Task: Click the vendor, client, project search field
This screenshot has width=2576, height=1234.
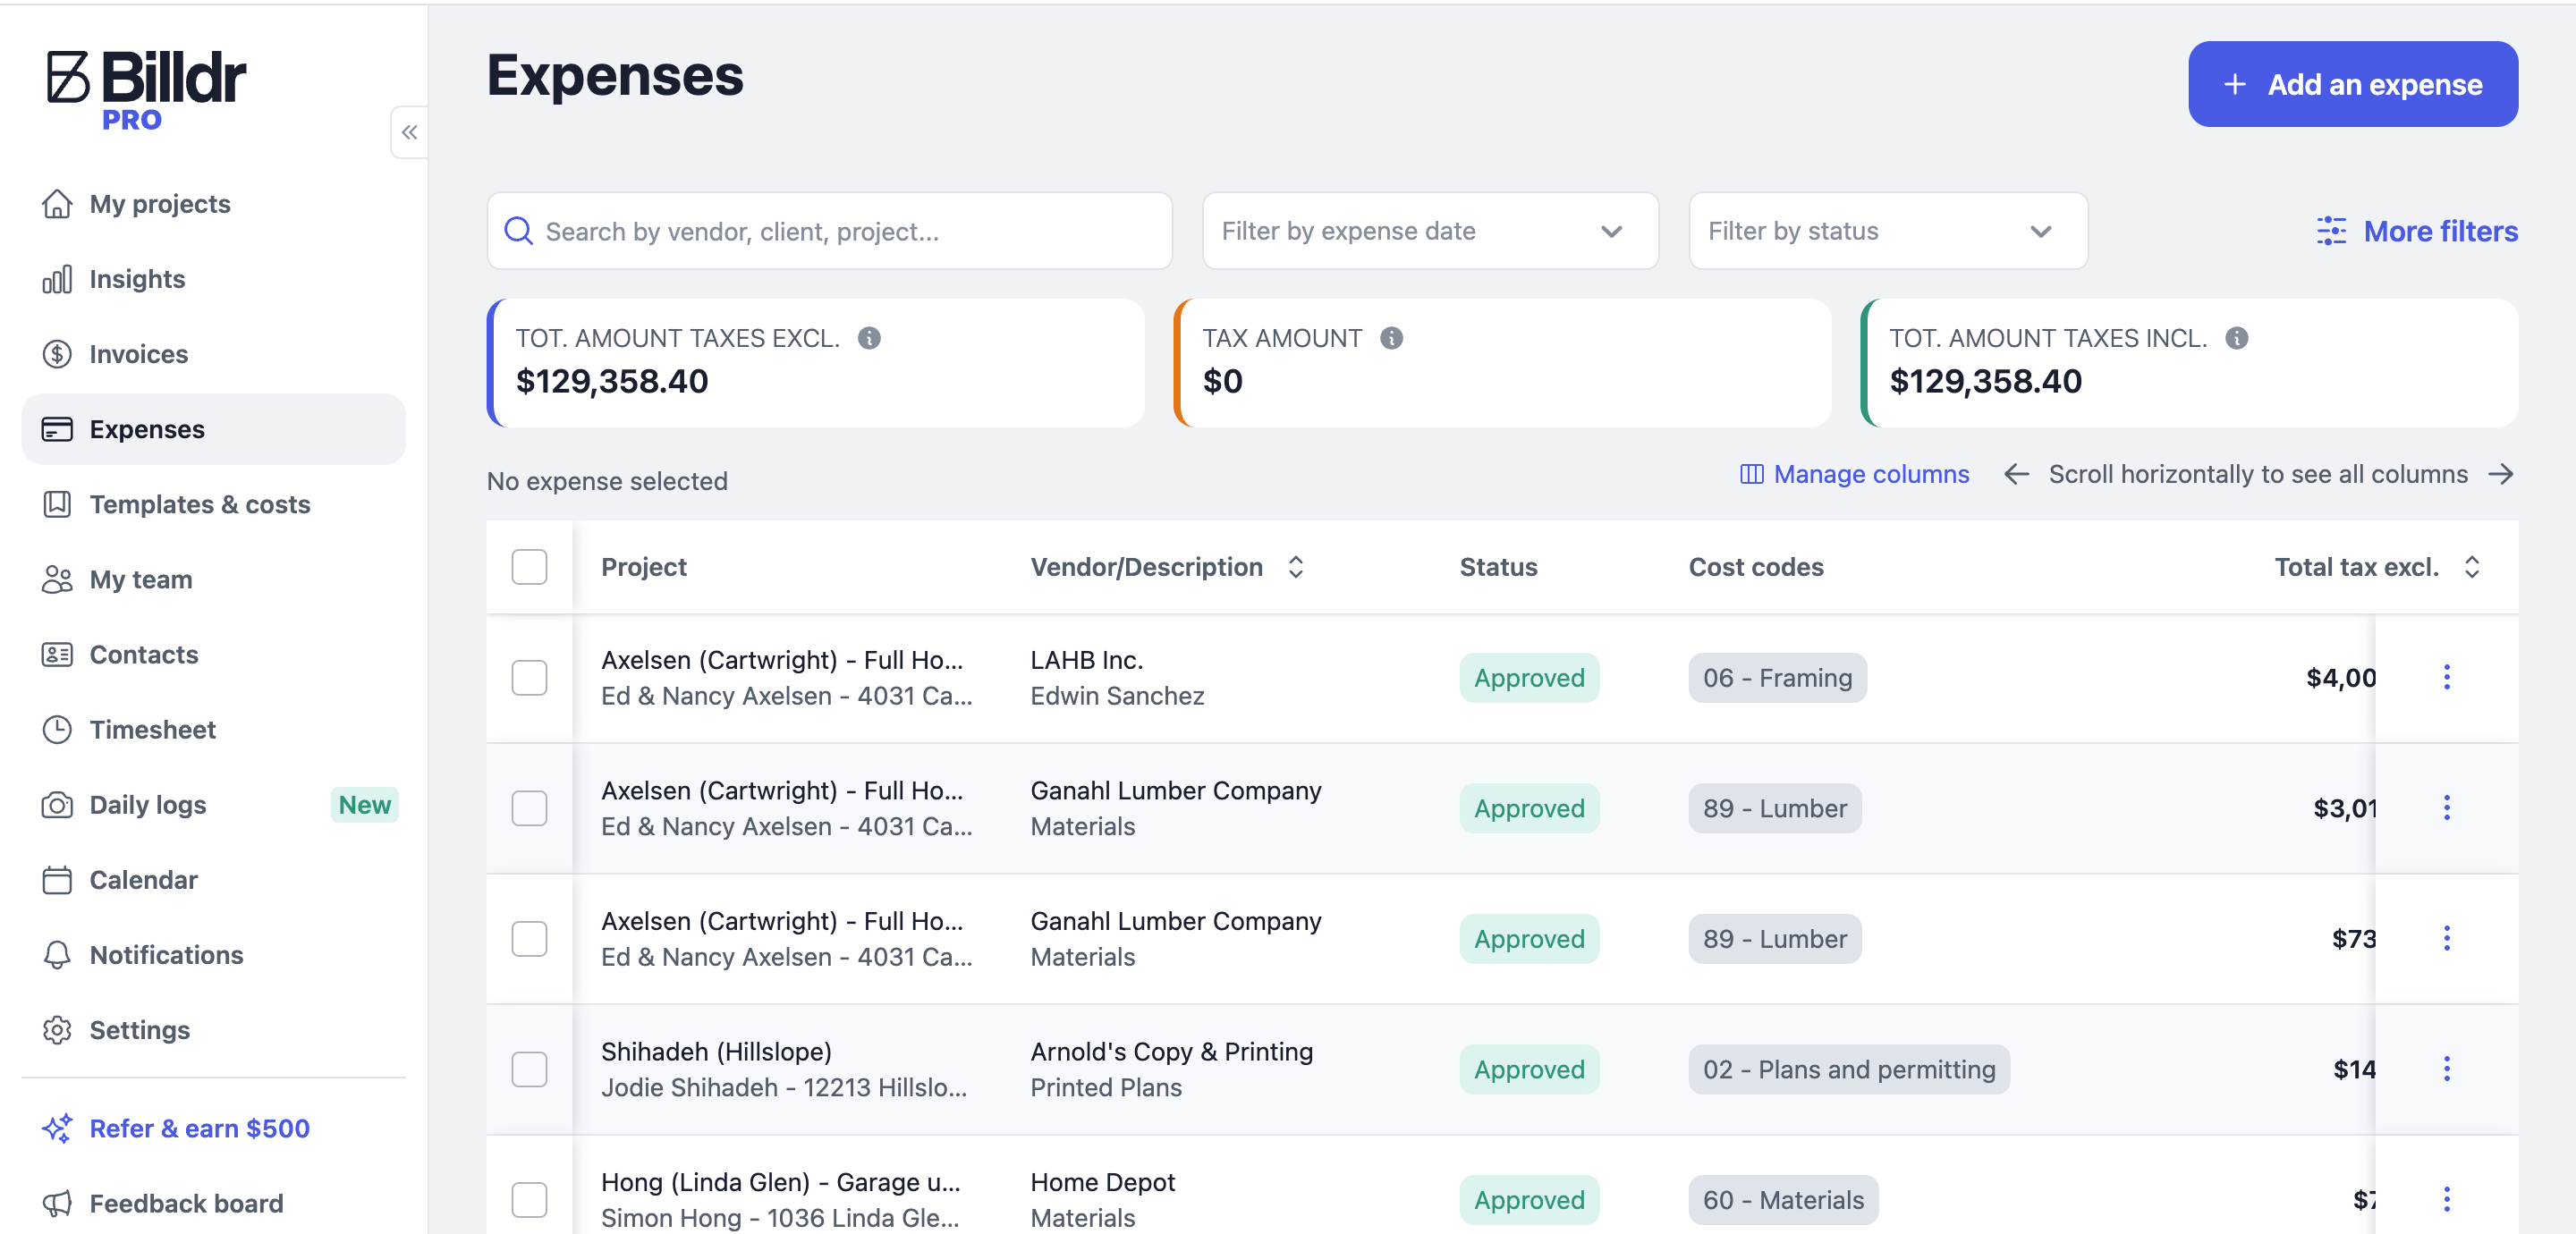Action: click(x=828, y=231)
